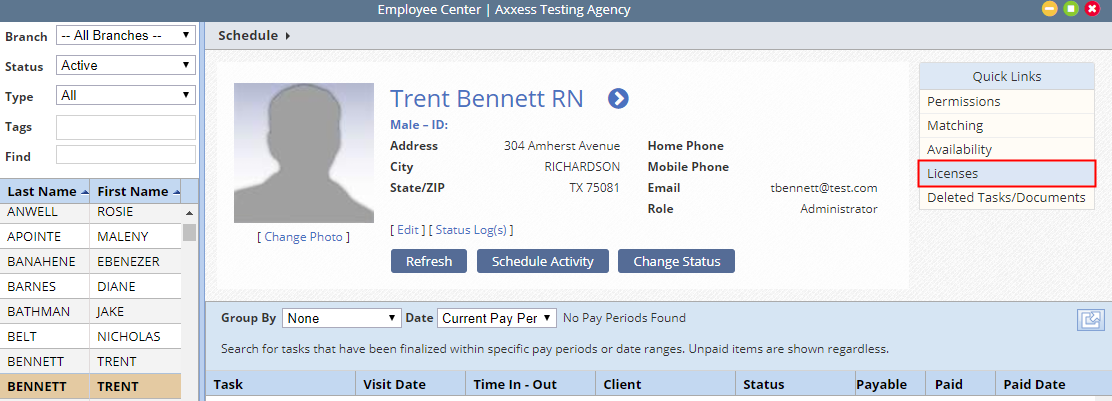
Task: Open the Status Log(s) link
Action: click(471, 230)
